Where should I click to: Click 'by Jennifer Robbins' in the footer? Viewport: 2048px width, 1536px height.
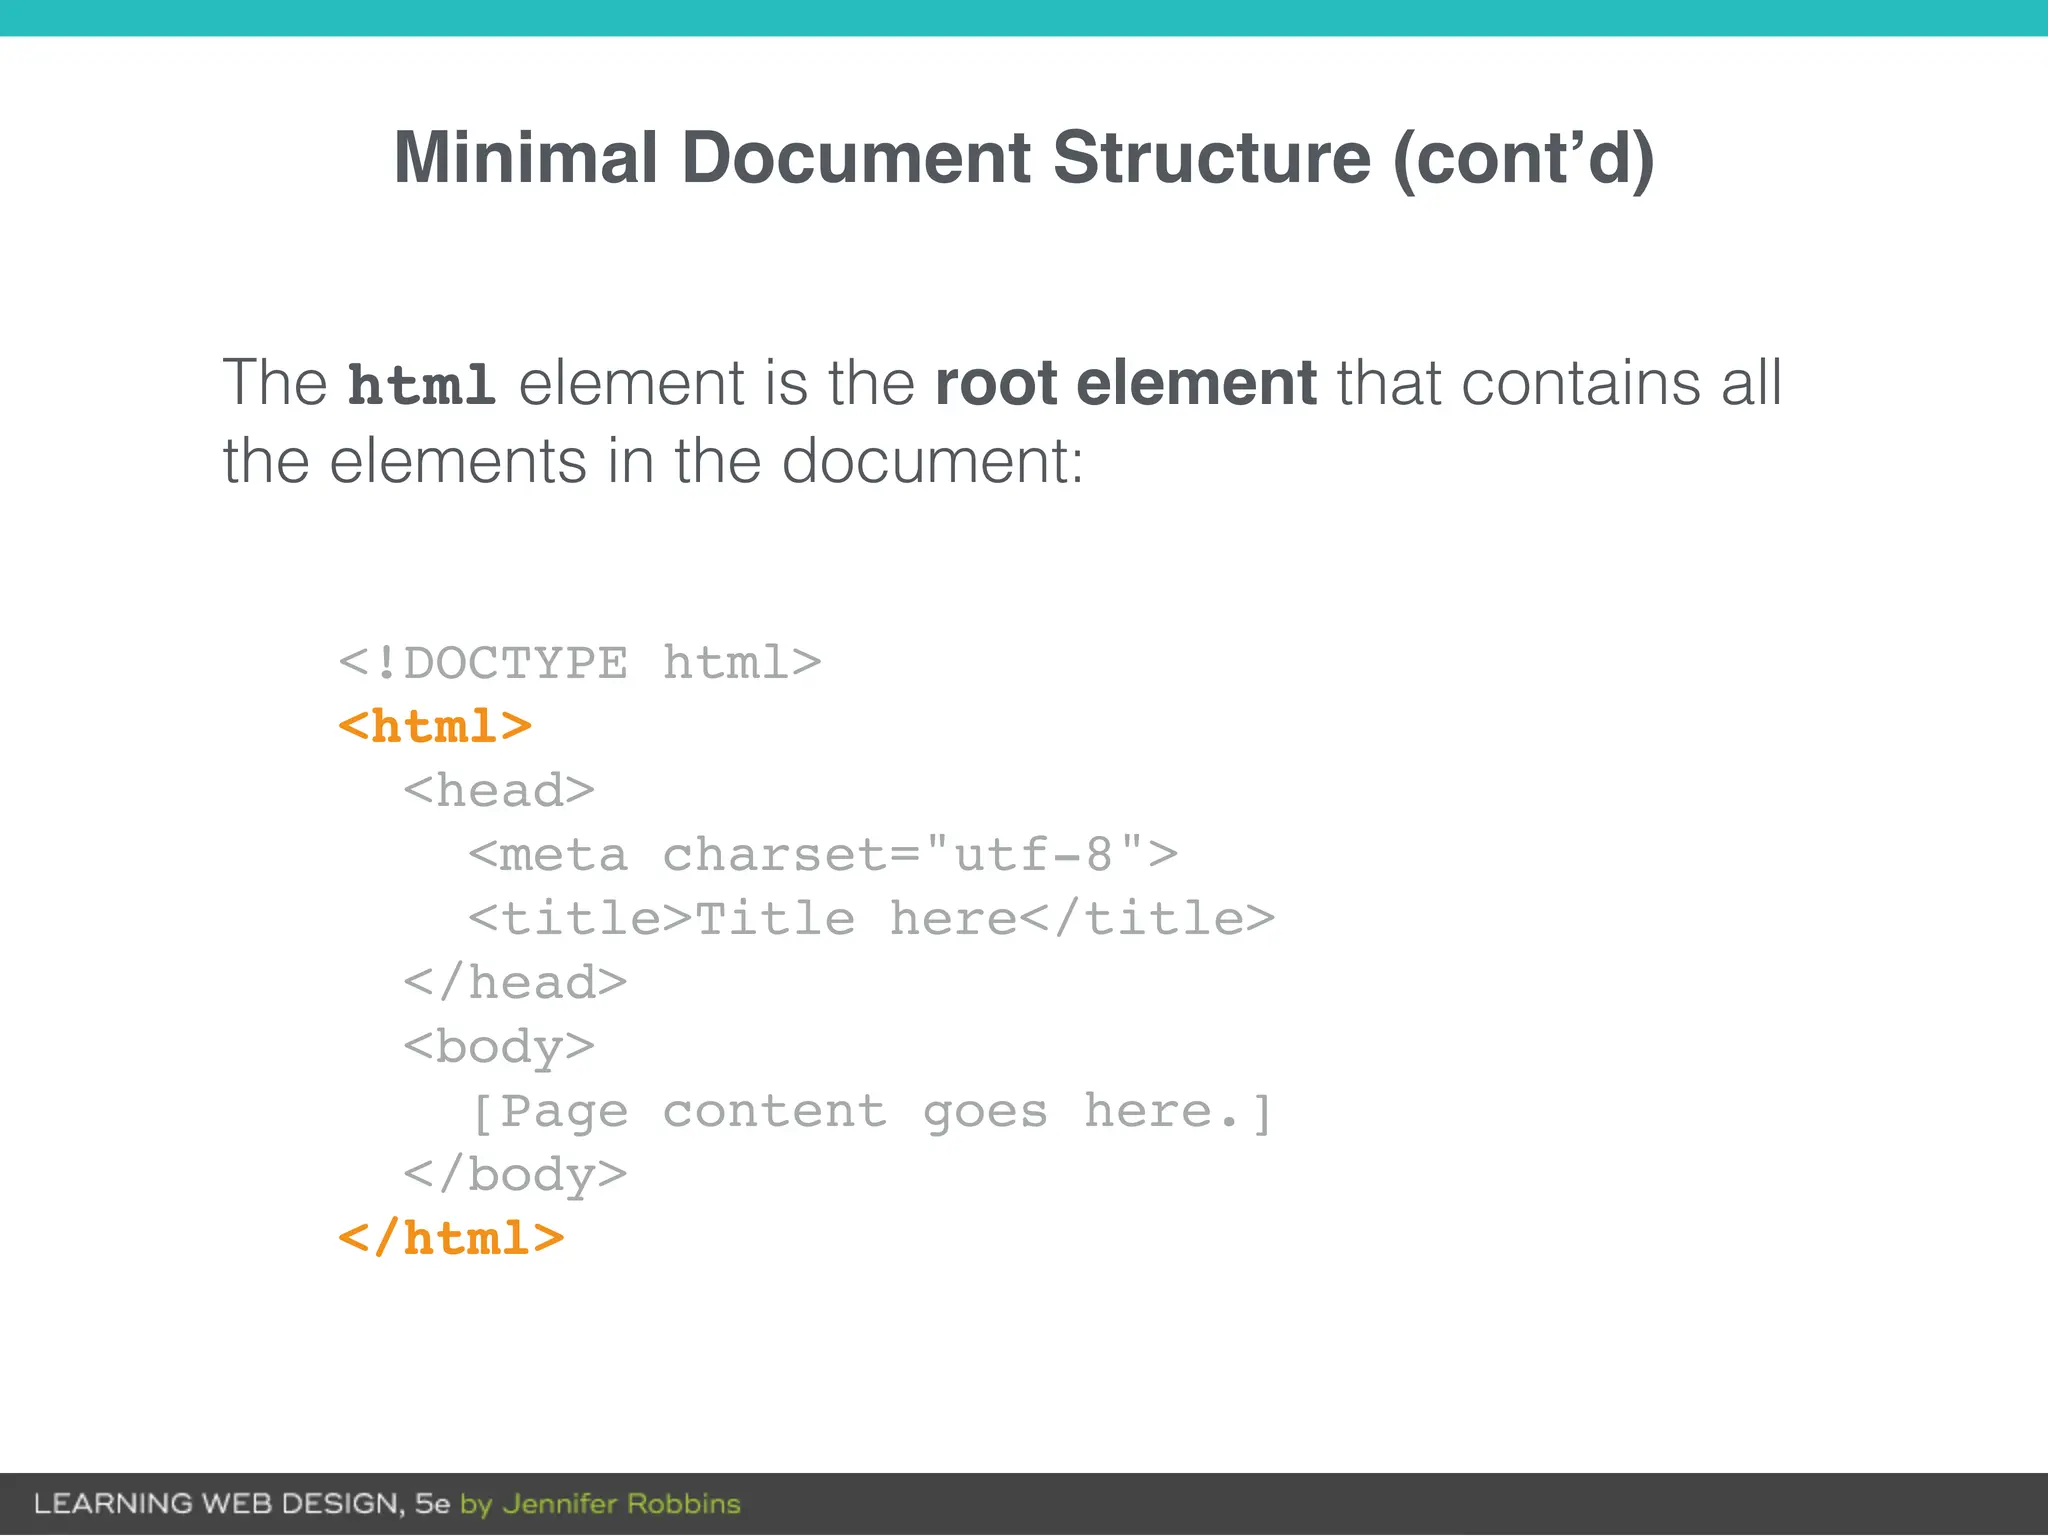point(600,1505)
